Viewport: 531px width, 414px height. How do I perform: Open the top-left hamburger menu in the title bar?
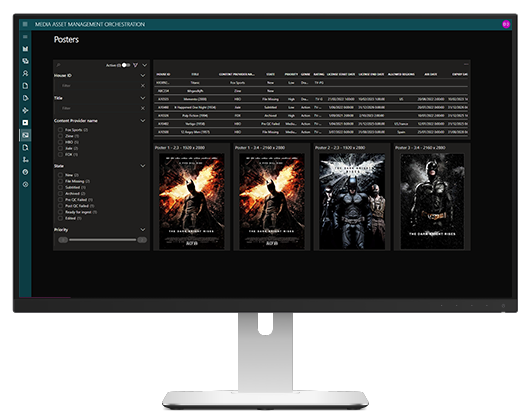point(25,24)
